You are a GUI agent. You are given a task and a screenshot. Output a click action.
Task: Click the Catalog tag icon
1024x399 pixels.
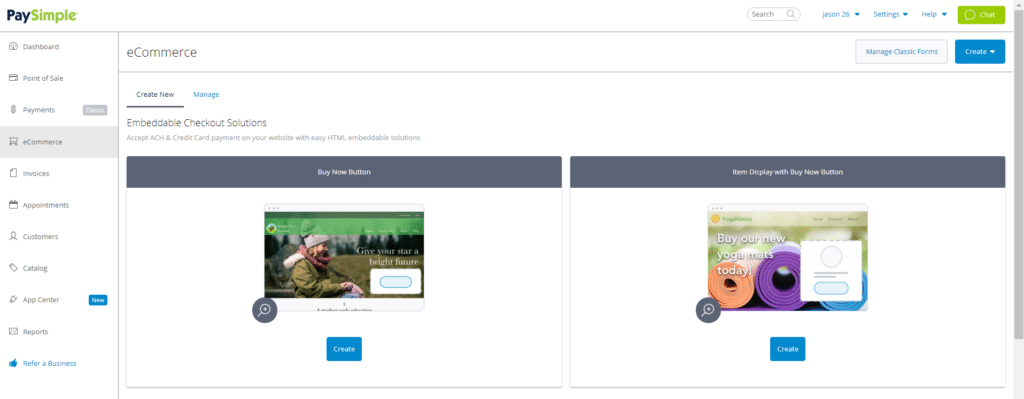pyautogui.click(x=13, y=268)
